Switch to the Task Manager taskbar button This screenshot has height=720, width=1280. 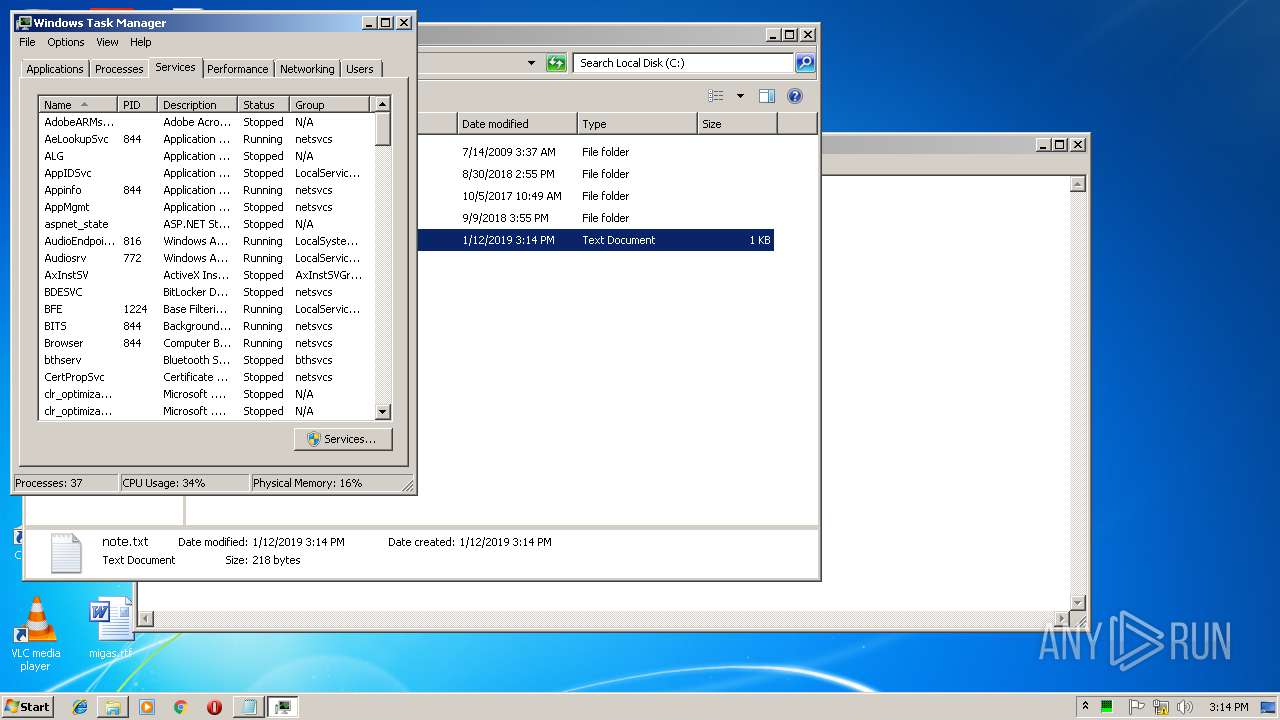tap(282, 707)
